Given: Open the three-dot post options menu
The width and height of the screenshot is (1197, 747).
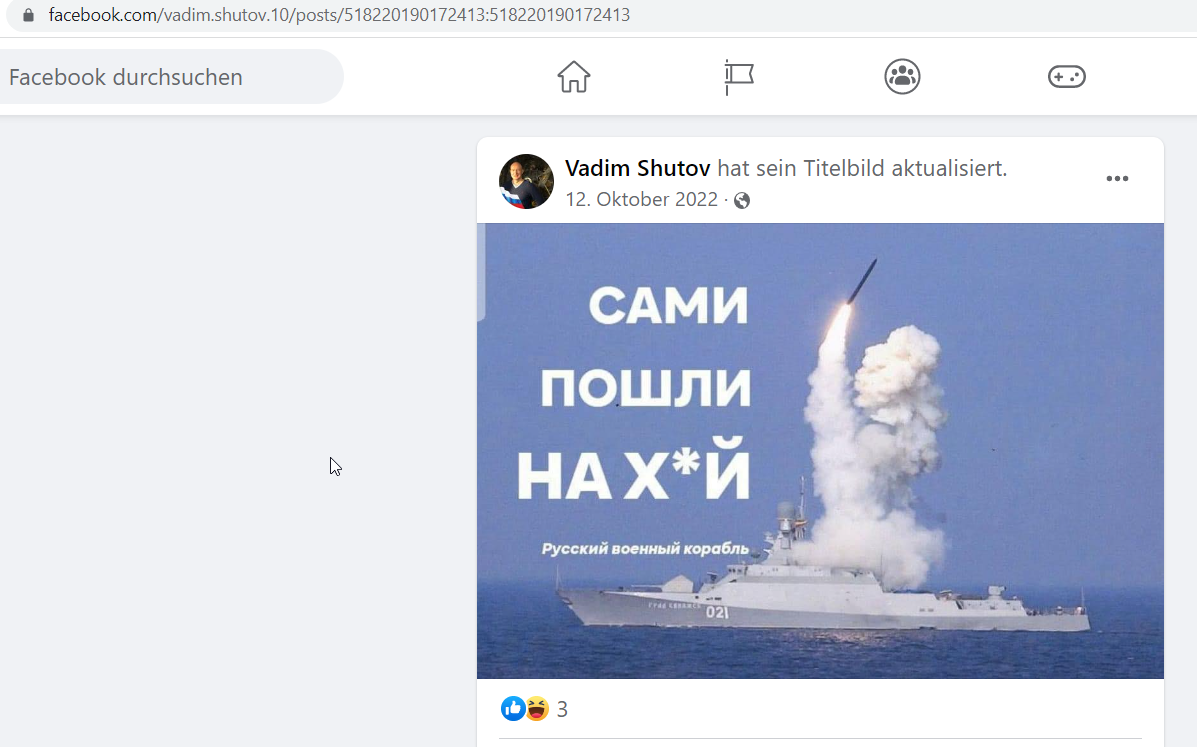Looking at the screenshot, I should [1117, 179].
